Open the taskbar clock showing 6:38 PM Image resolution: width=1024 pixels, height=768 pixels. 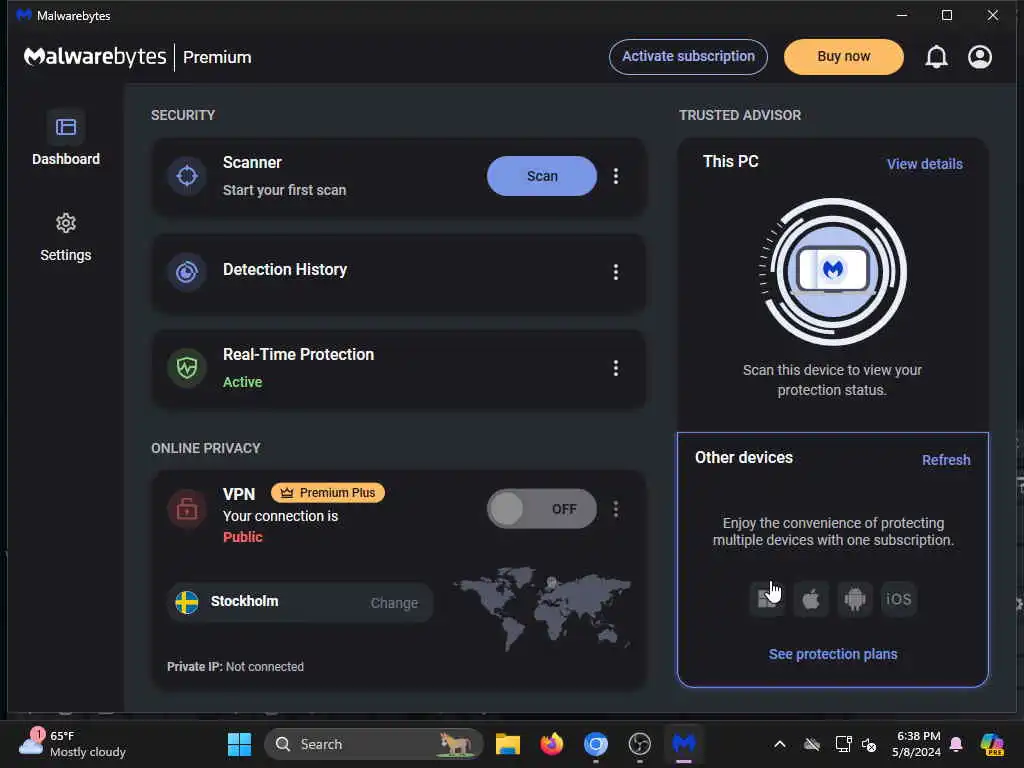tap(916, 744)
